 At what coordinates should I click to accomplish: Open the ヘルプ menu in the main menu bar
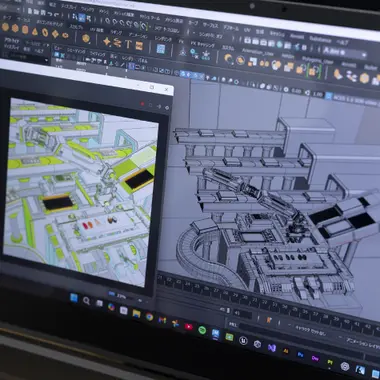342,42
